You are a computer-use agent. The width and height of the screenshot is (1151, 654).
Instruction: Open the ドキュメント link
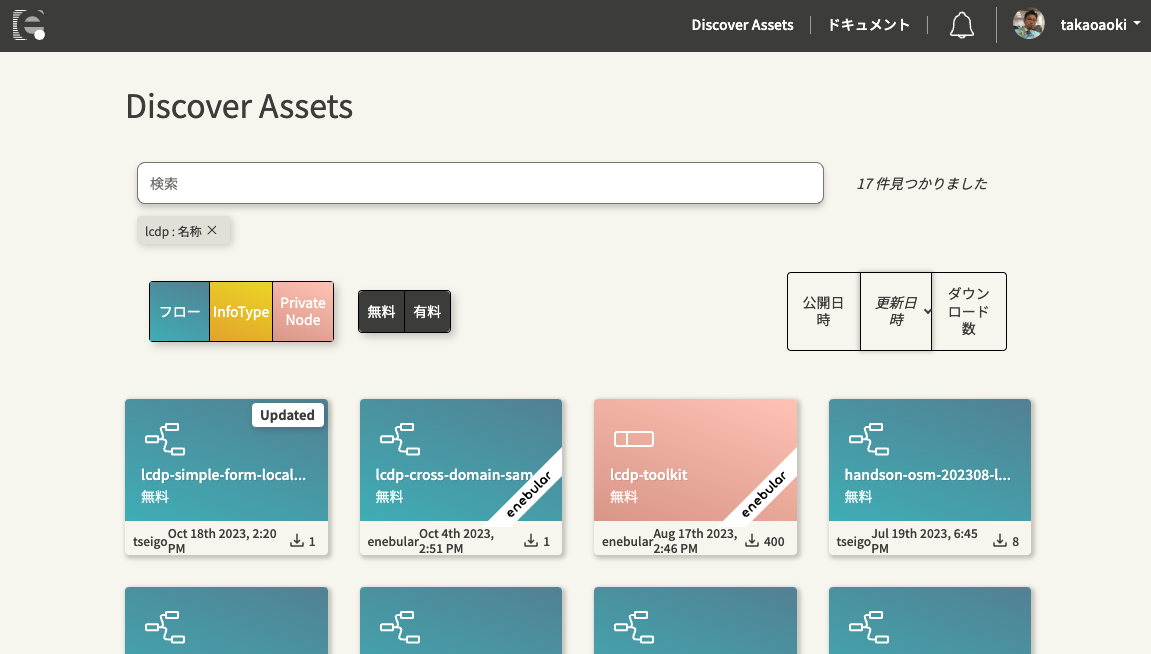pyautogui.click(x=868, y=25)
